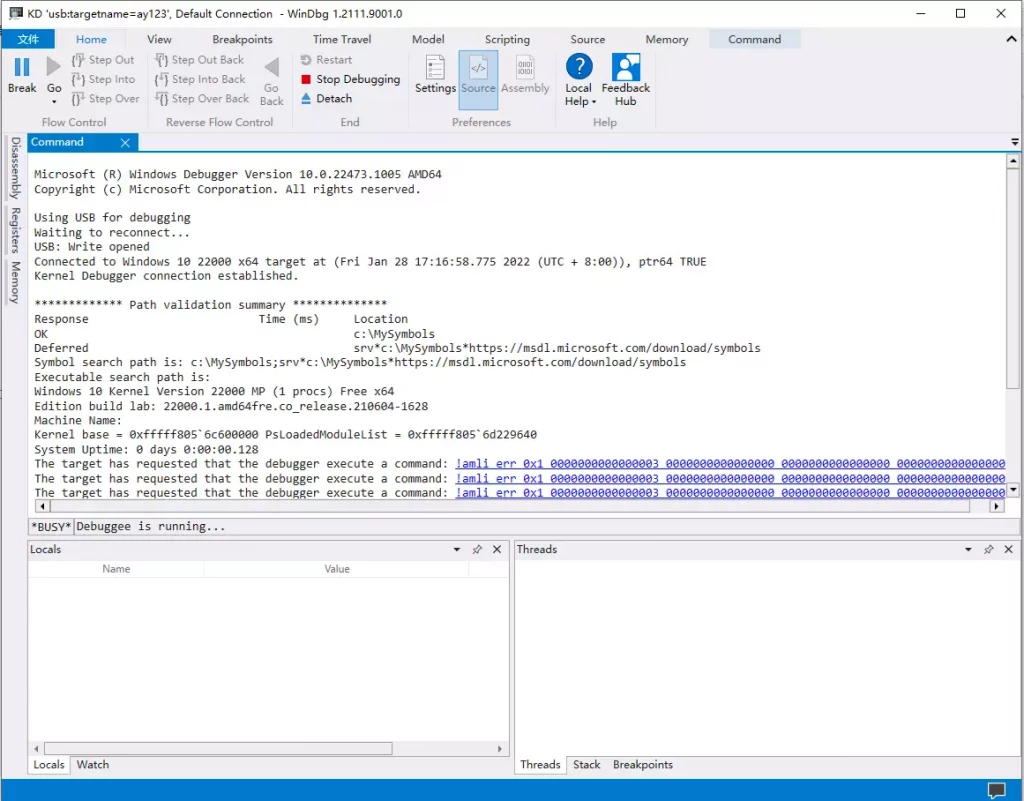
Task: Pin the Locals panel
Action: tap(477, 549)
